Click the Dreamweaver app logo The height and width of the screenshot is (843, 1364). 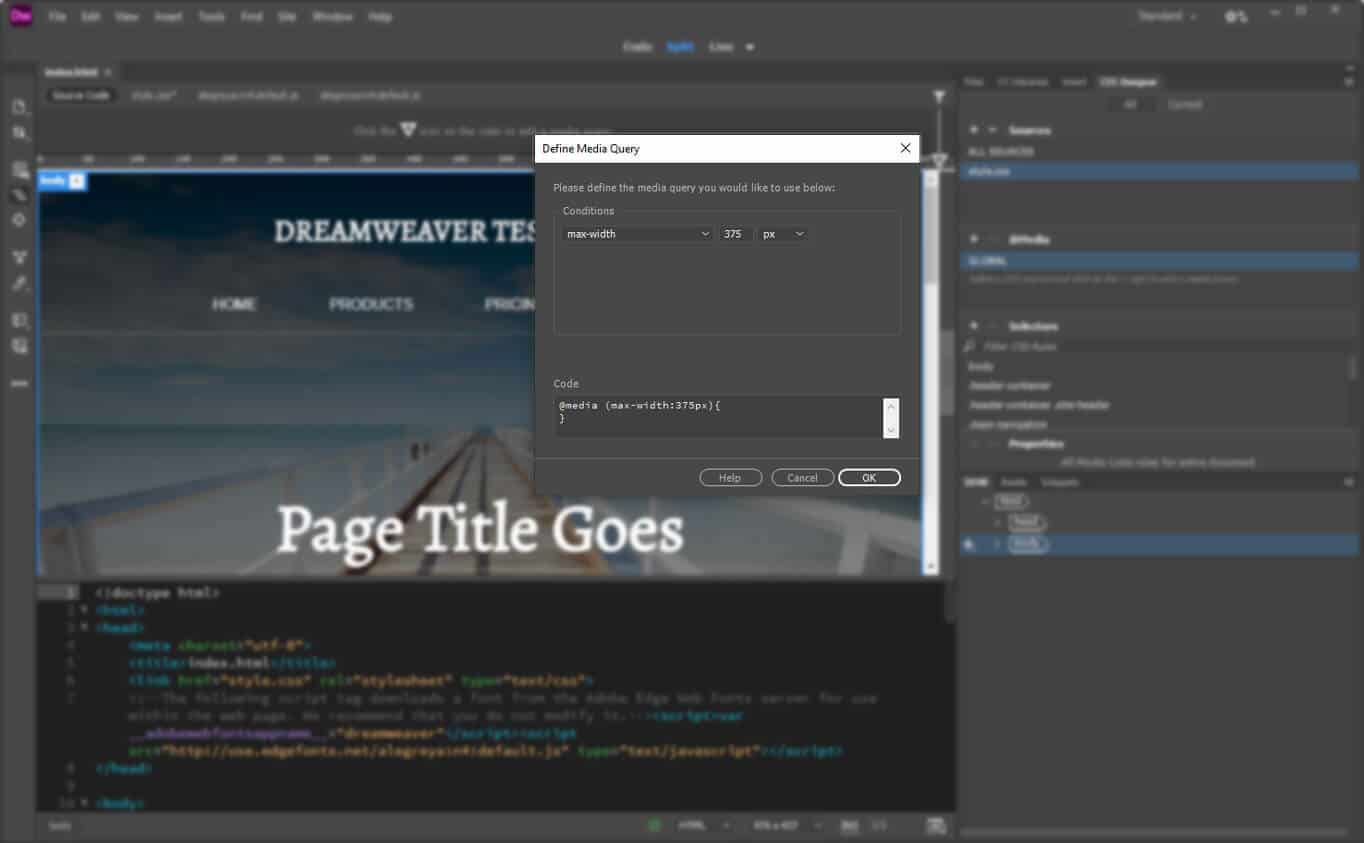click(x=21, y=16)
